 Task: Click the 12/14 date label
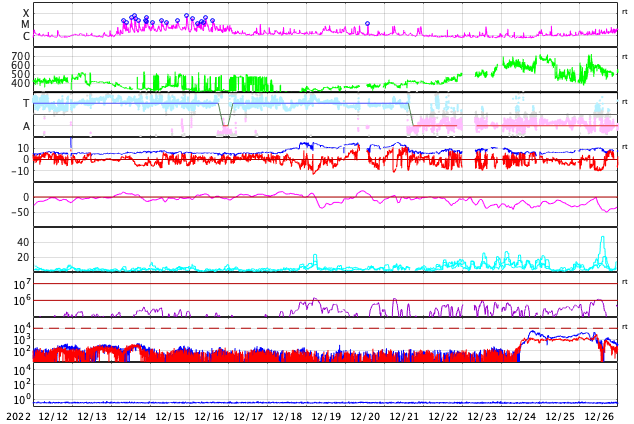coord(131,417)
